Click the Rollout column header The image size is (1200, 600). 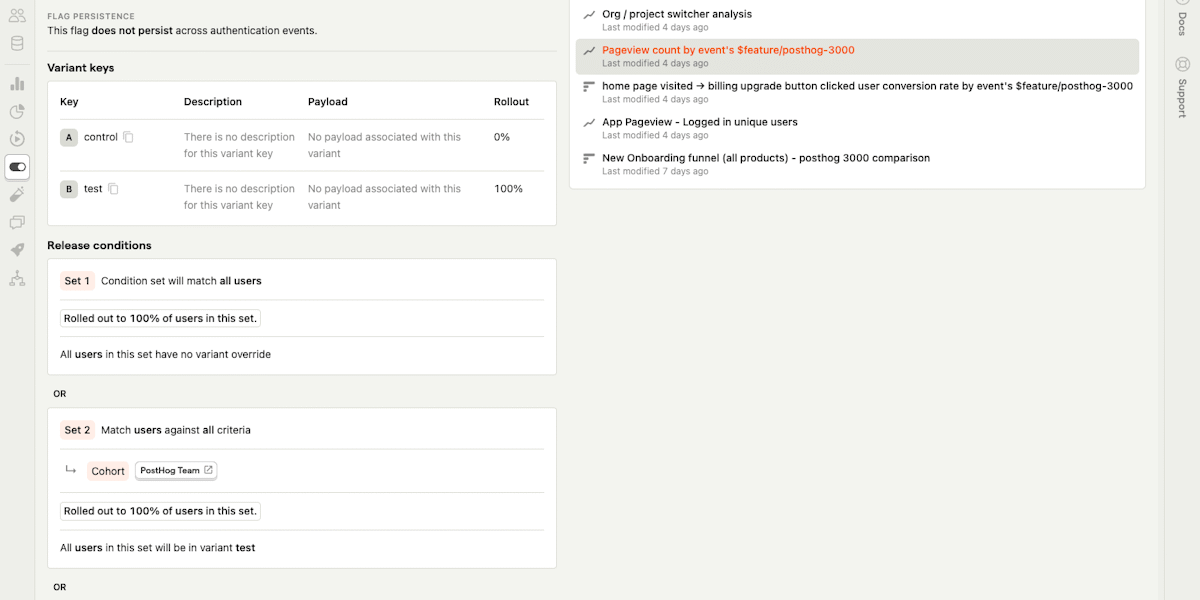pos(511,102)
